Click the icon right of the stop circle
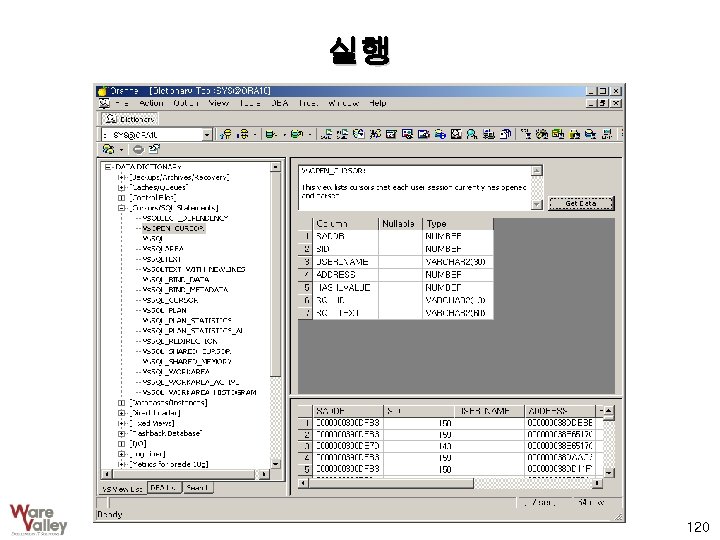This screenshot has height=540, width=720. [x=154, y=149]
